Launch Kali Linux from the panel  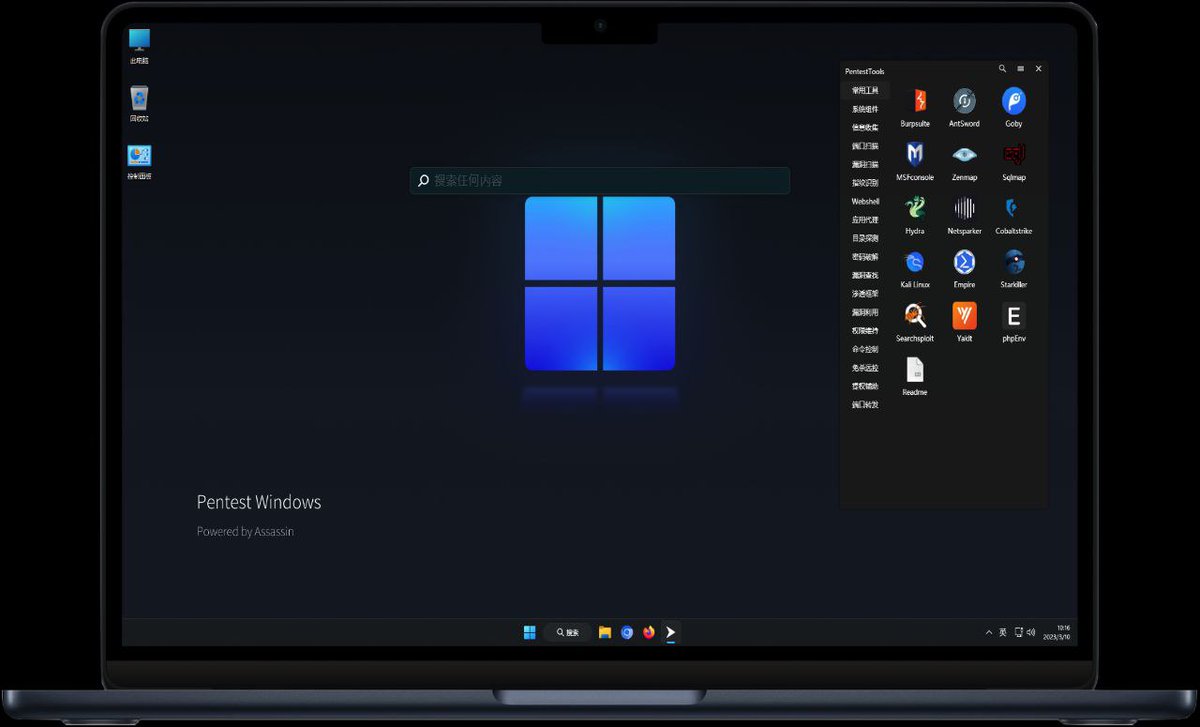[915, 268]
